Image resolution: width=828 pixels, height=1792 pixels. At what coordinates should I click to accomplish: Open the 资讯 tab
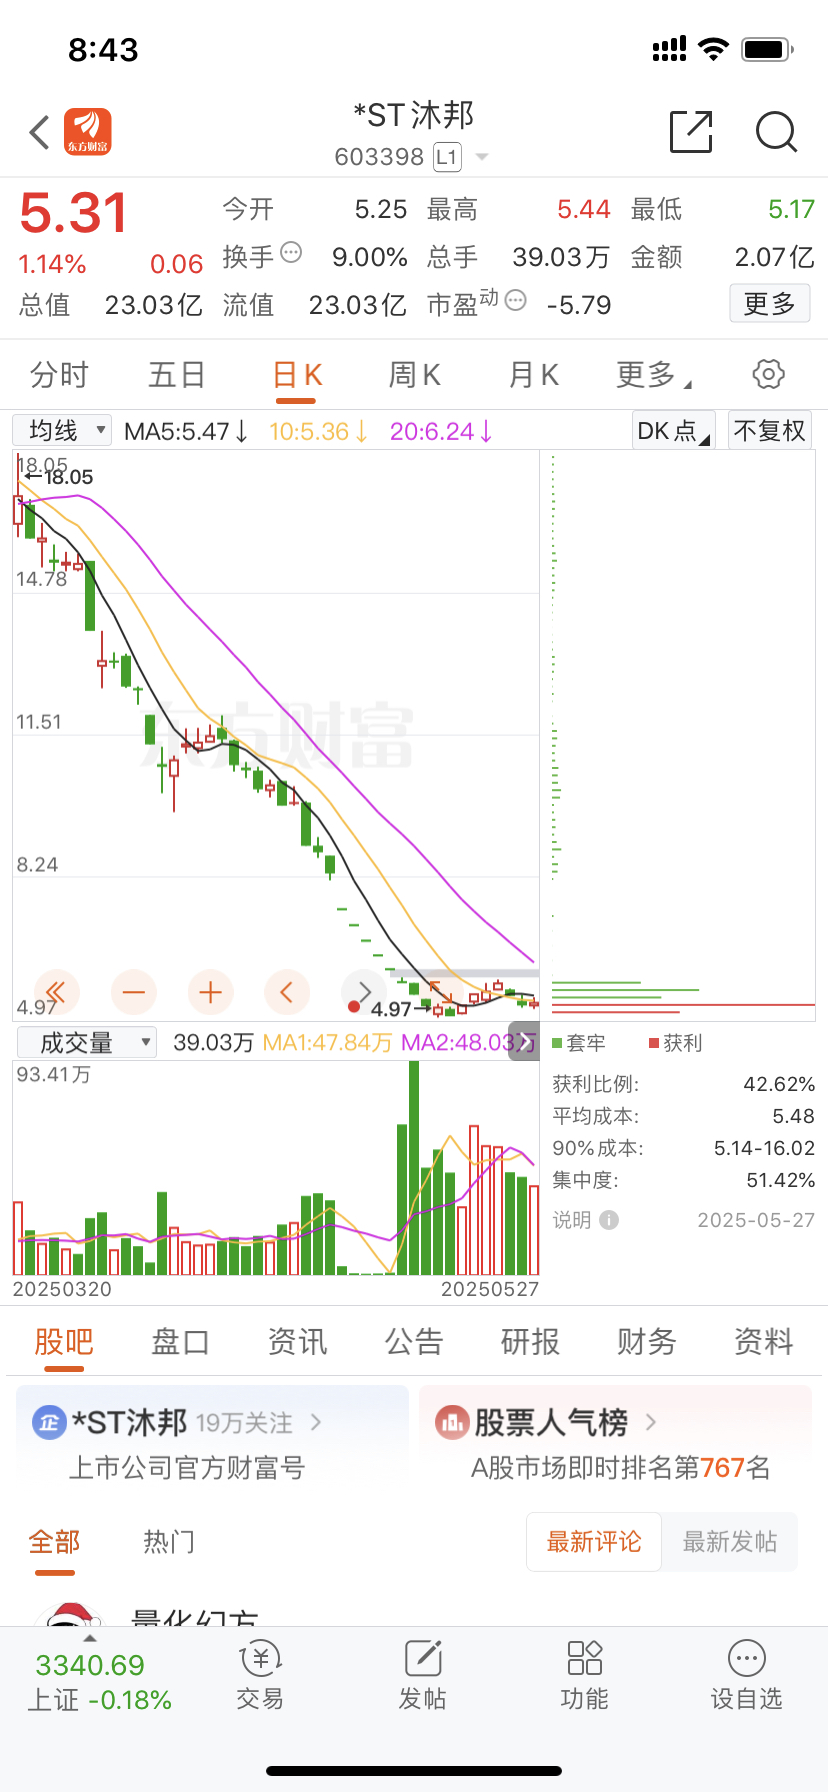point(297,1342)
